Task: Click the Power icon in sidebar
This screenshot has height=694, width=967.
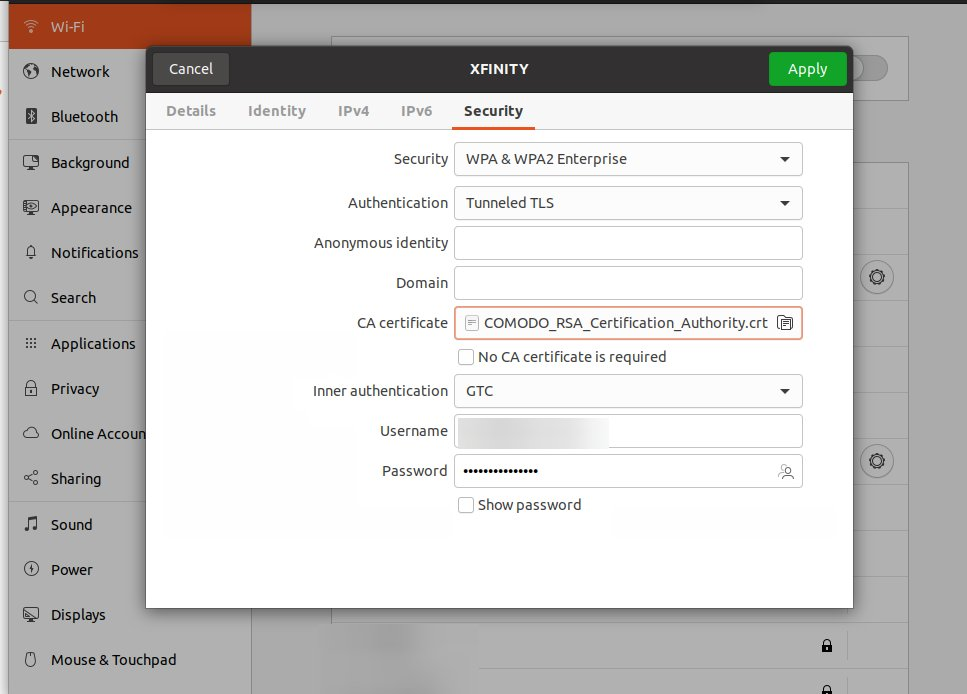Action: pyautogui.click(x=31, y=569)
